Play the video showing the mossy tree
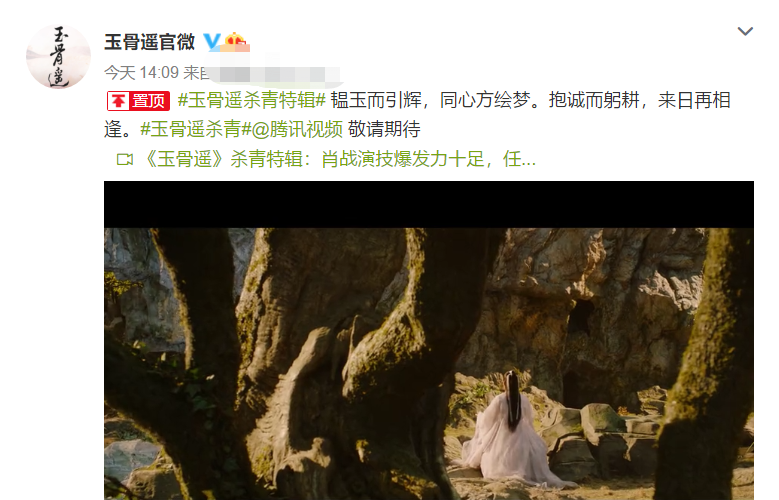 (429, 340)
